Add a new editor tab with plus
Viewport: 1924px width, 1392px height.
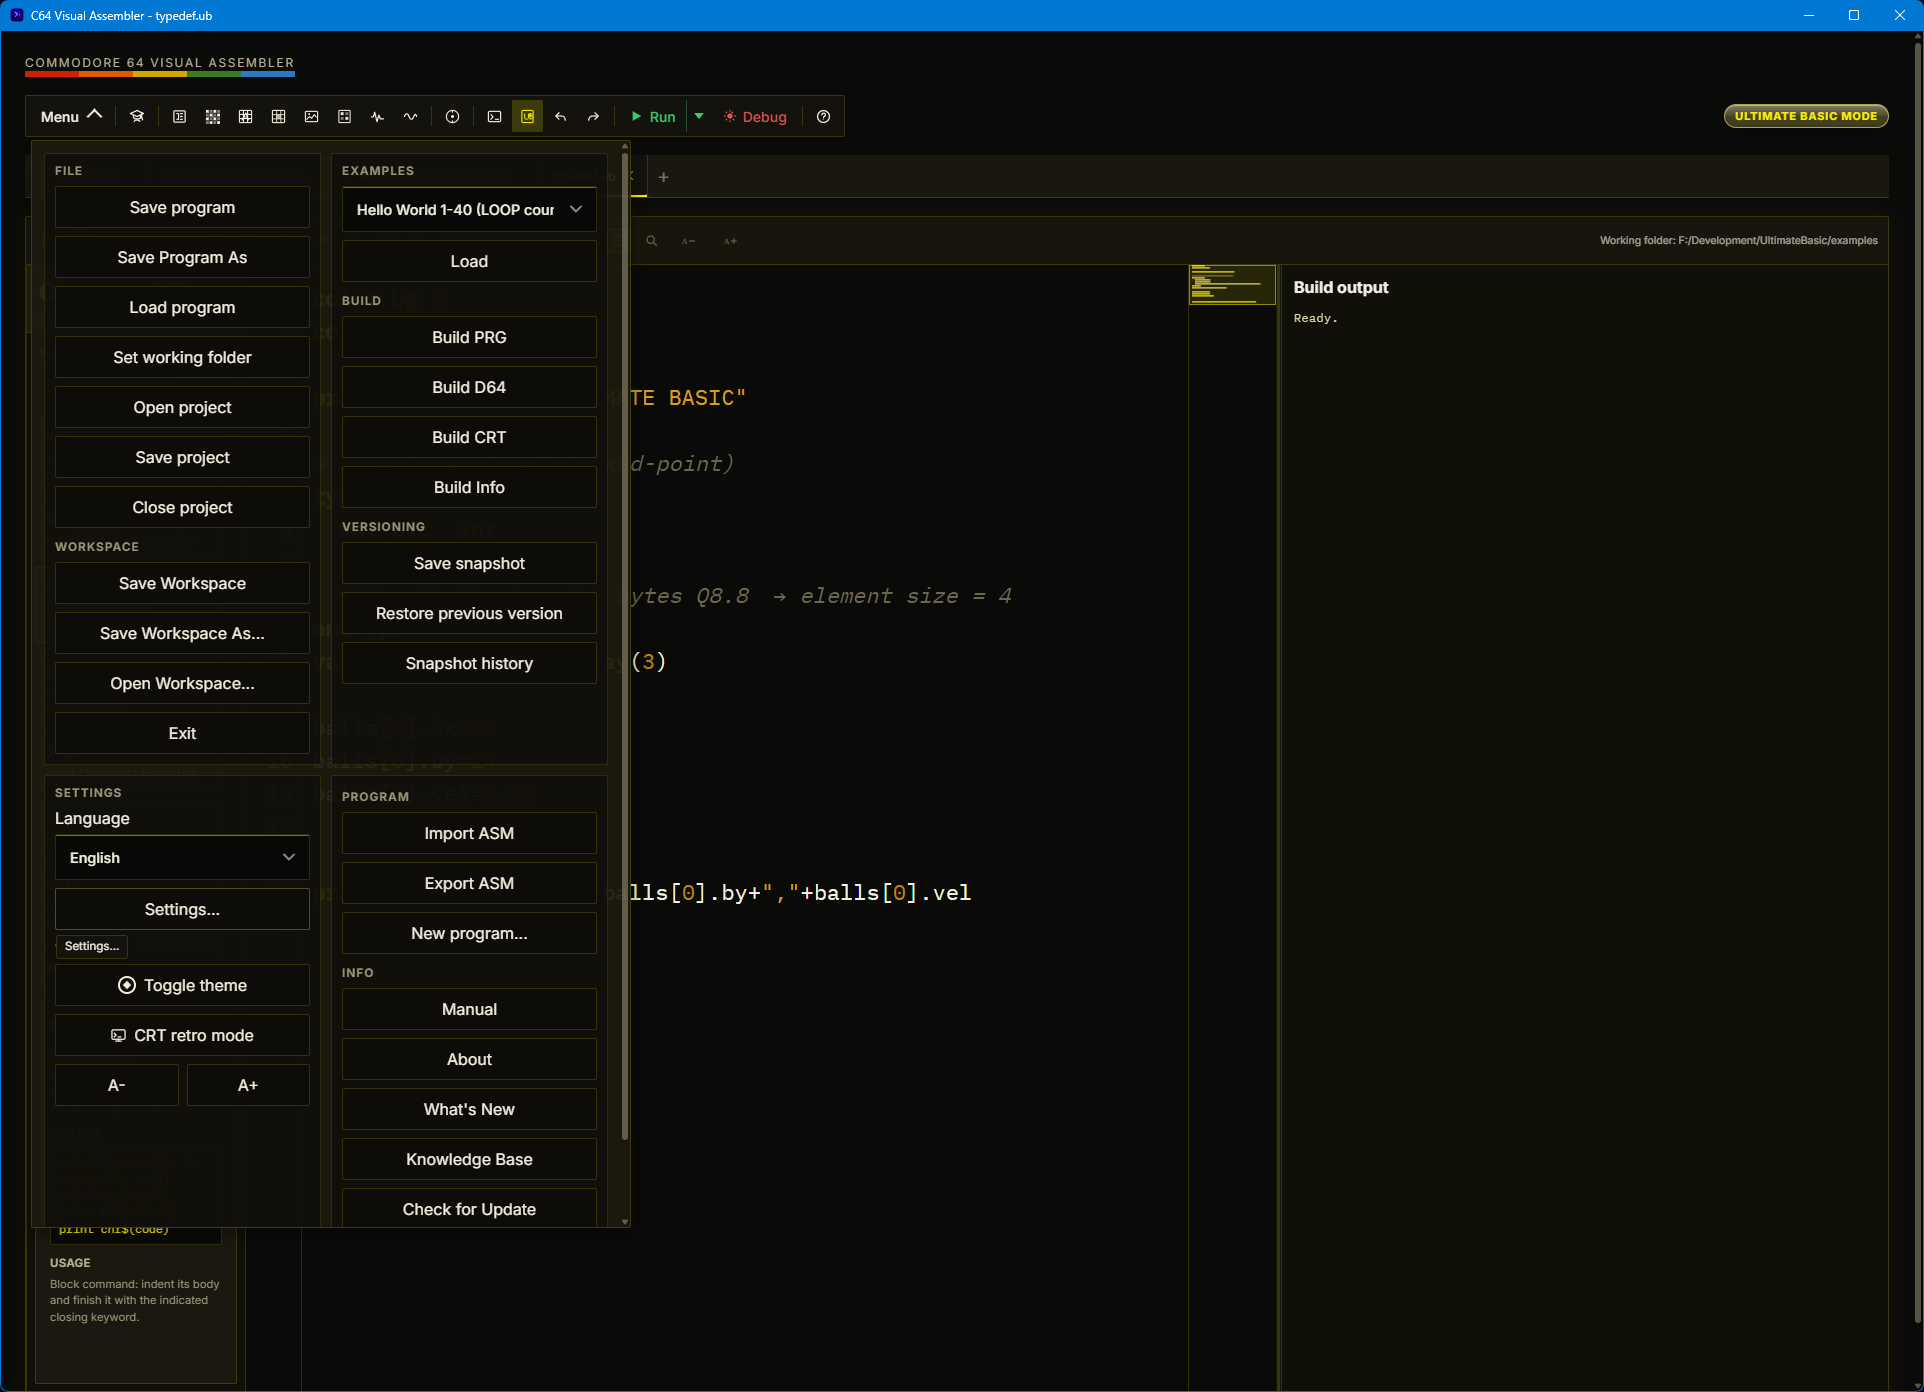pyautogui.click(x=664, y=177)
